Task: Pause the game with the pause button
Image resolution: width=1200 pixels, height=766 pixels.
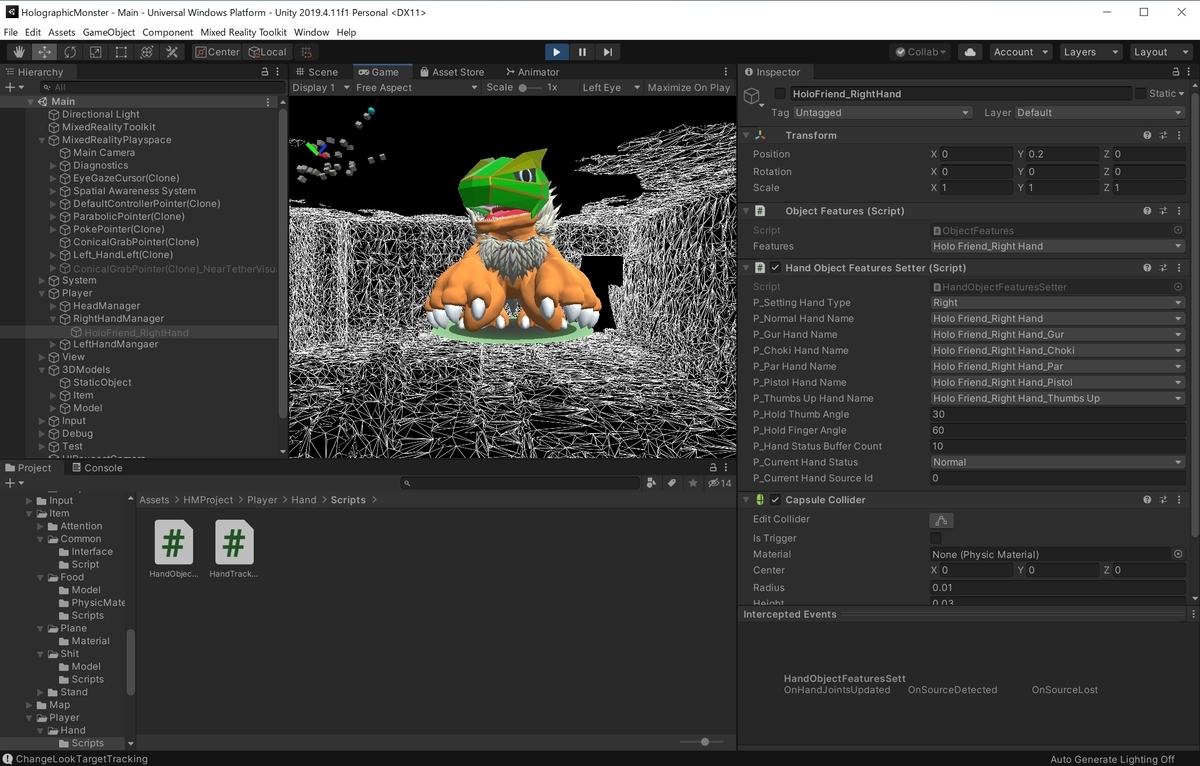Action: [x=582, y=52]
